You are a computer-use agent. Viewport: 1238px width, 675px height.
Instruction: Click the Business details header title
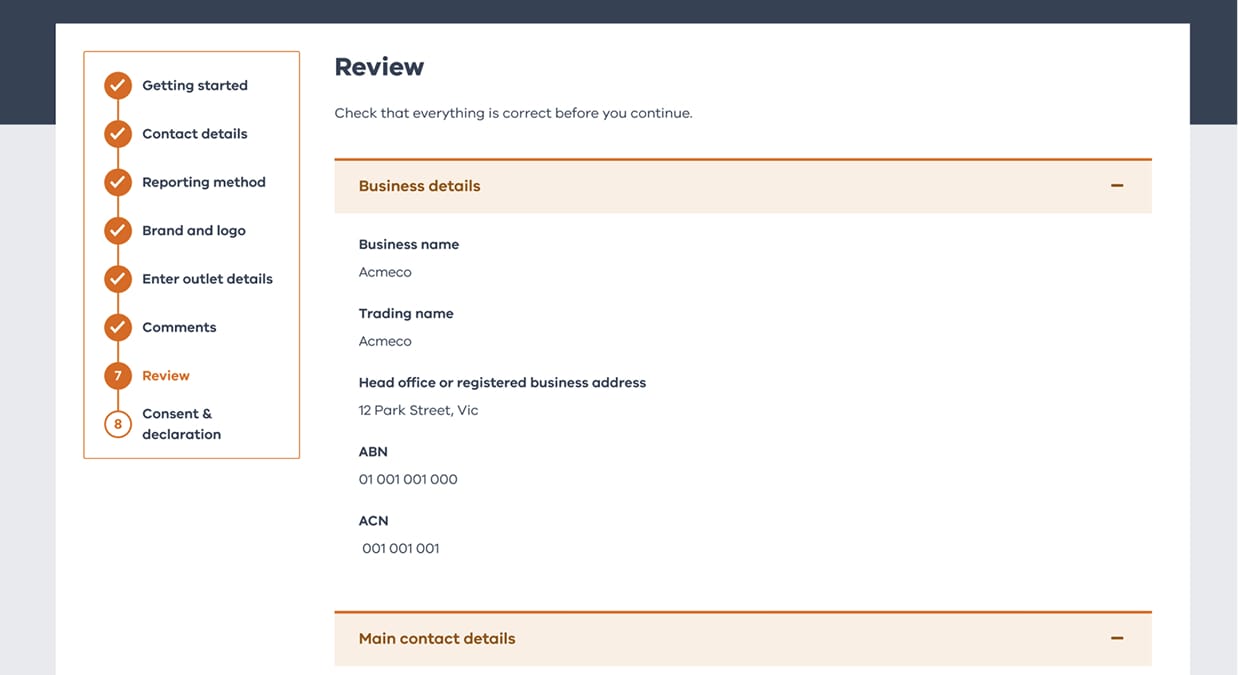pyautogui.click(x=419, y=186)
